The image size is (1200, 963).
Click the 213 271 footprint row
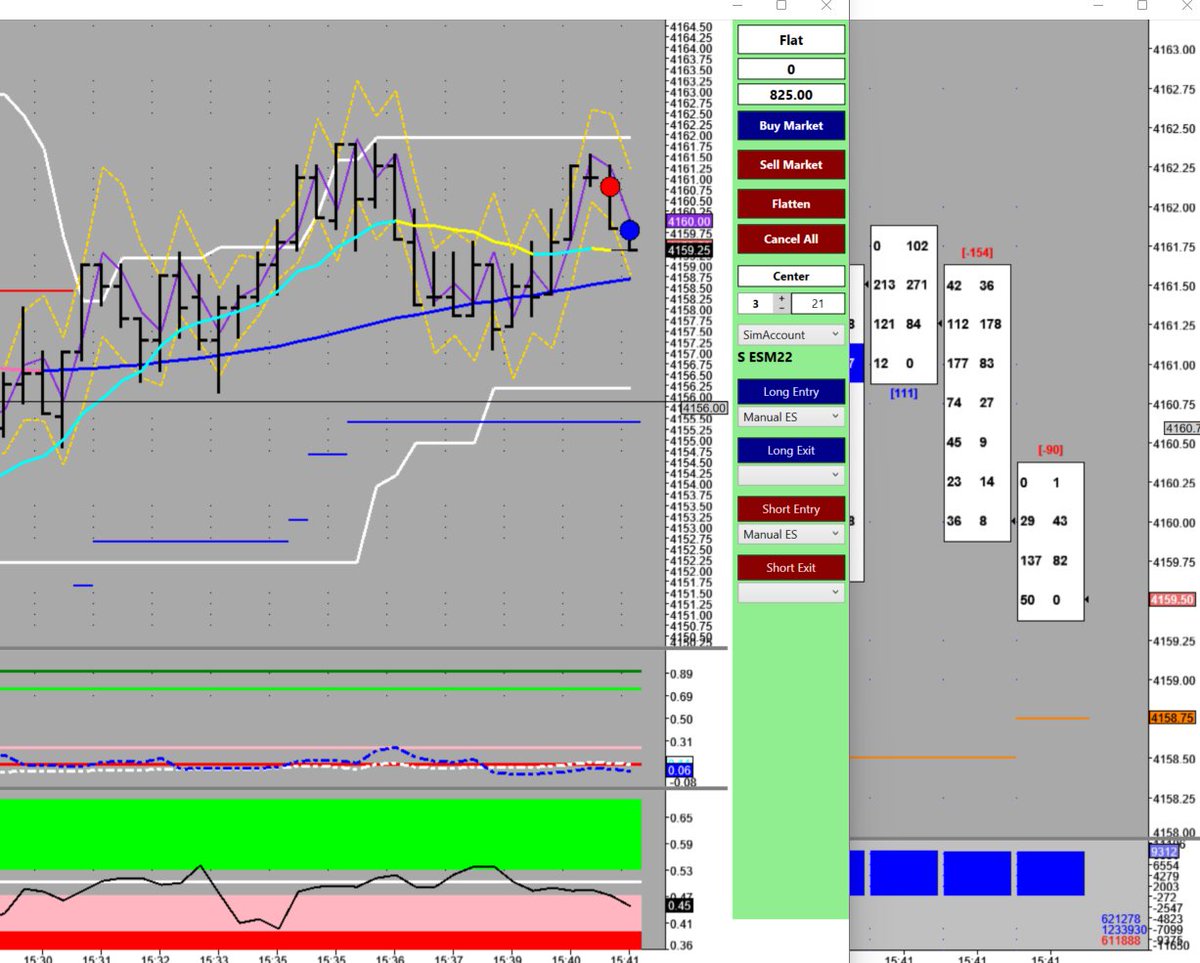click(904, 285)
